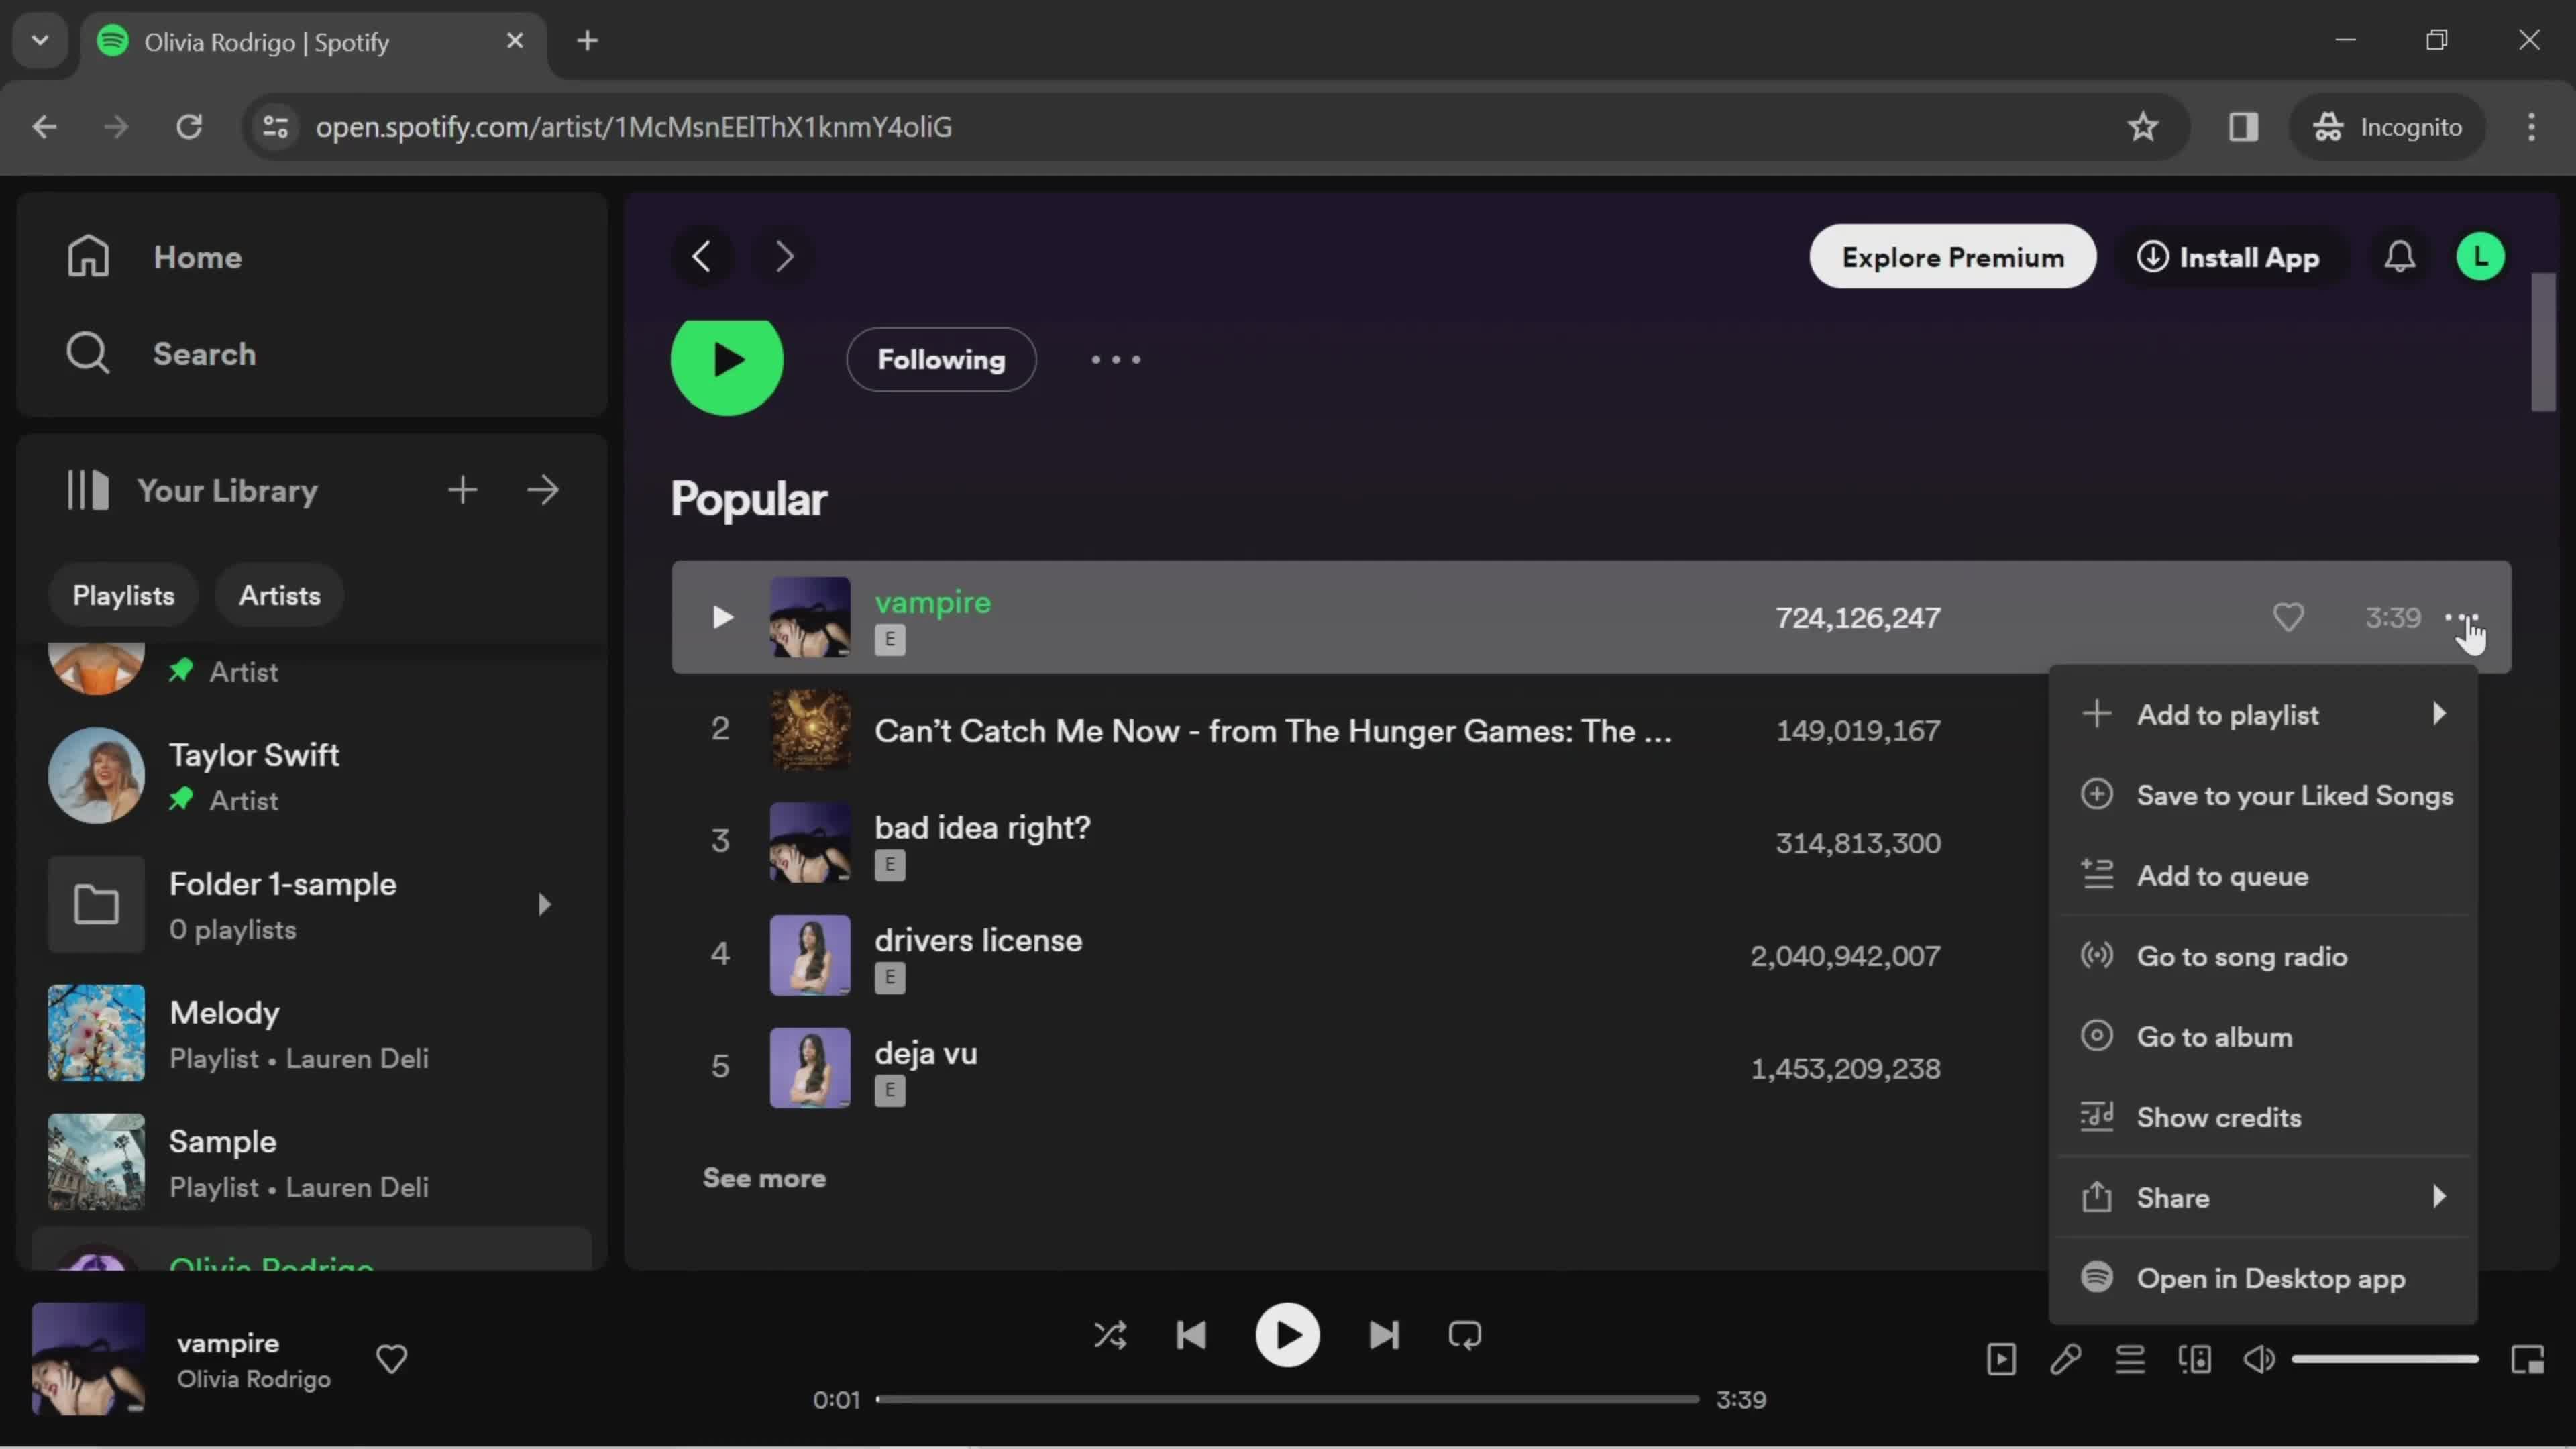Open the miniplayer

[x=2528, y=1359]
